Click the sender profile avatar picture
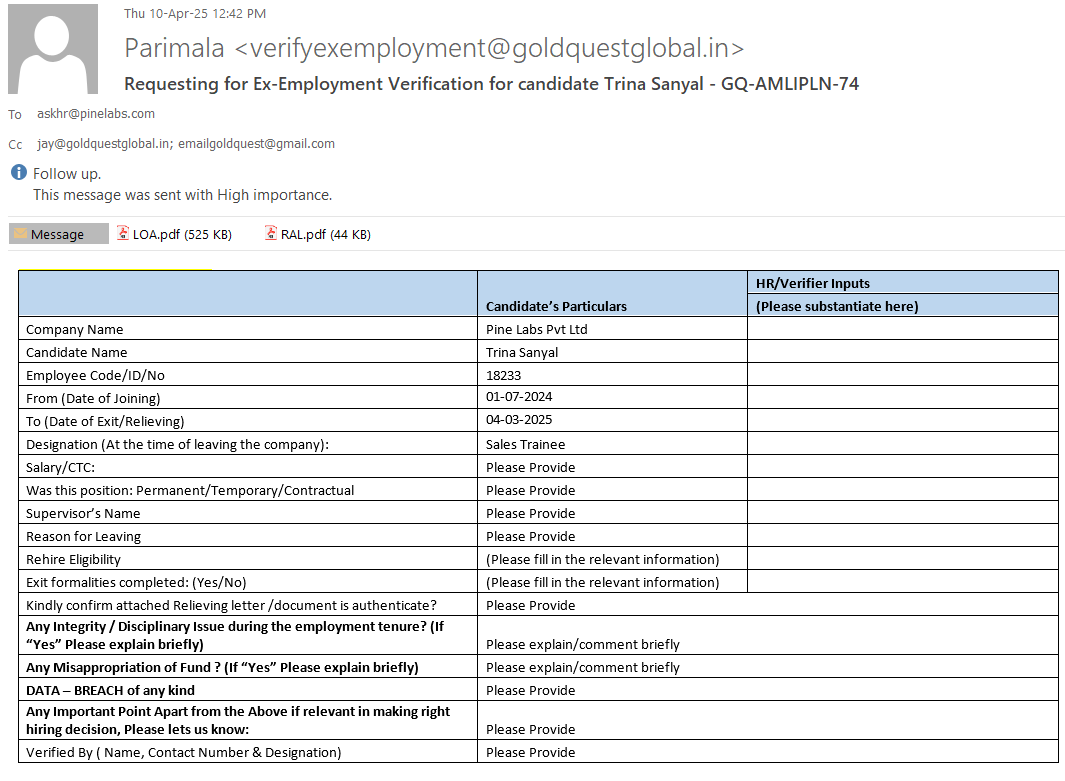Screen dimensions: 1065x781 pos(53,49)
